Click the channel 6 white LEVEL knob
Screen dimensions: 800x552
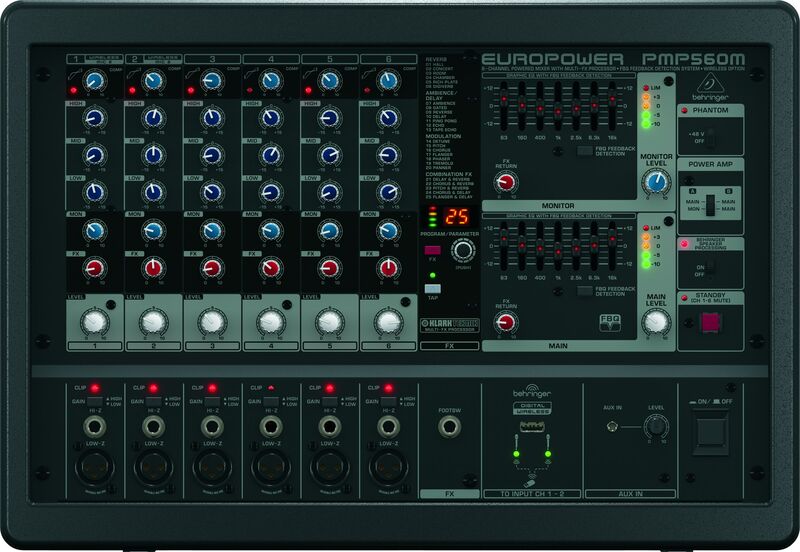(x=388, y=321)
